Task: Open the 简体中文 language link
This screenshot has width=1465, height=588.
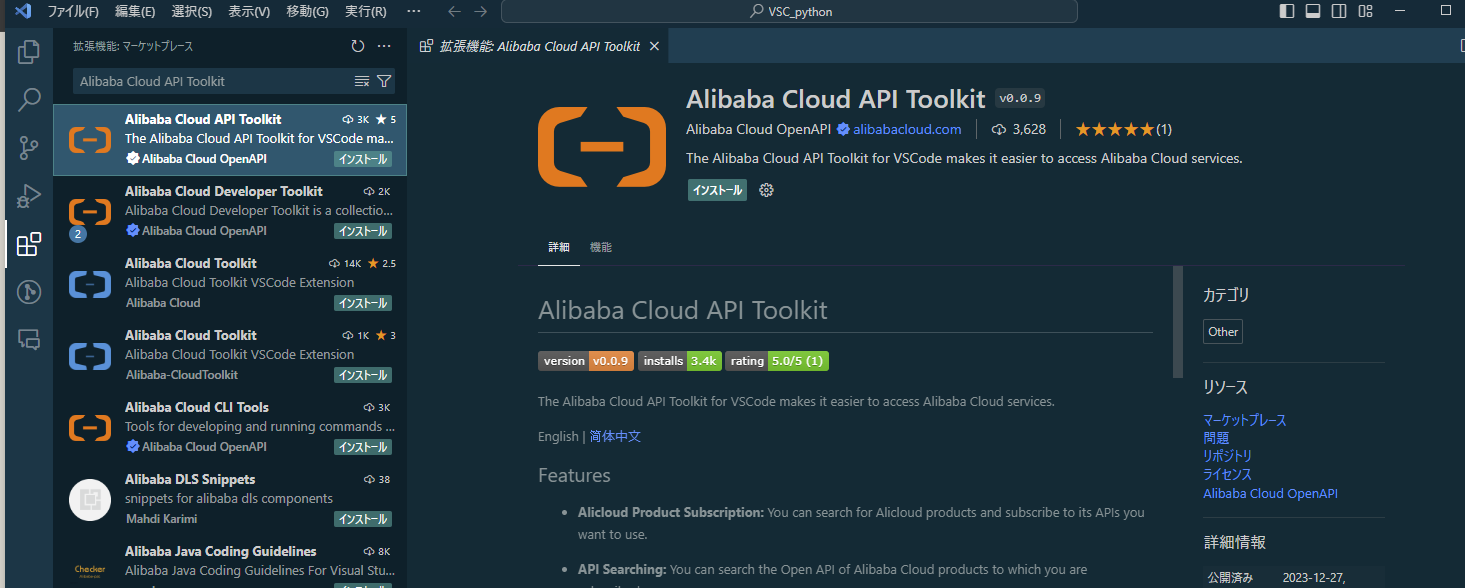Action: tap(615, 436)
